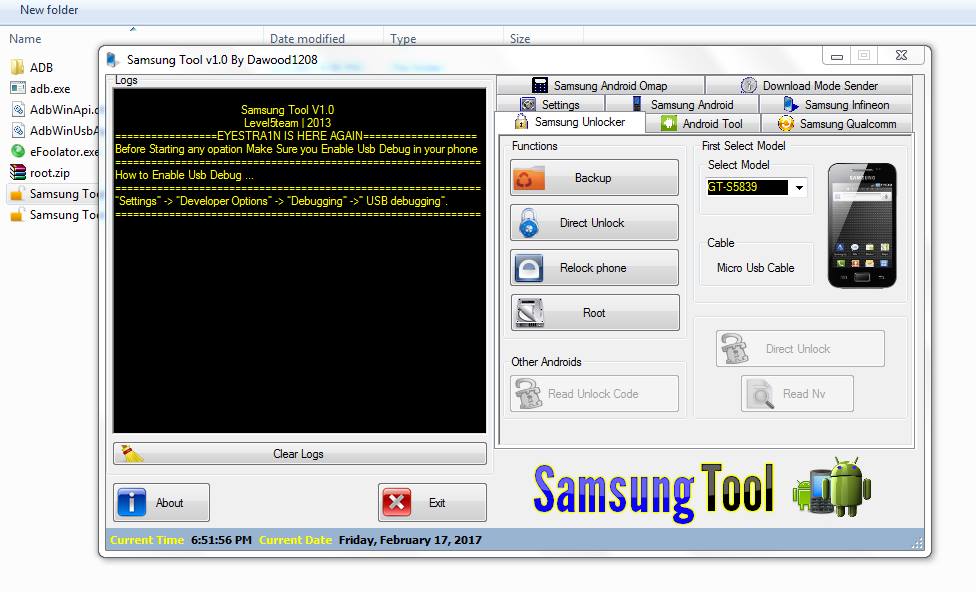Select the ADB folder in Explorer
This screenshot has width=976, height=592.
click(41, 68)
